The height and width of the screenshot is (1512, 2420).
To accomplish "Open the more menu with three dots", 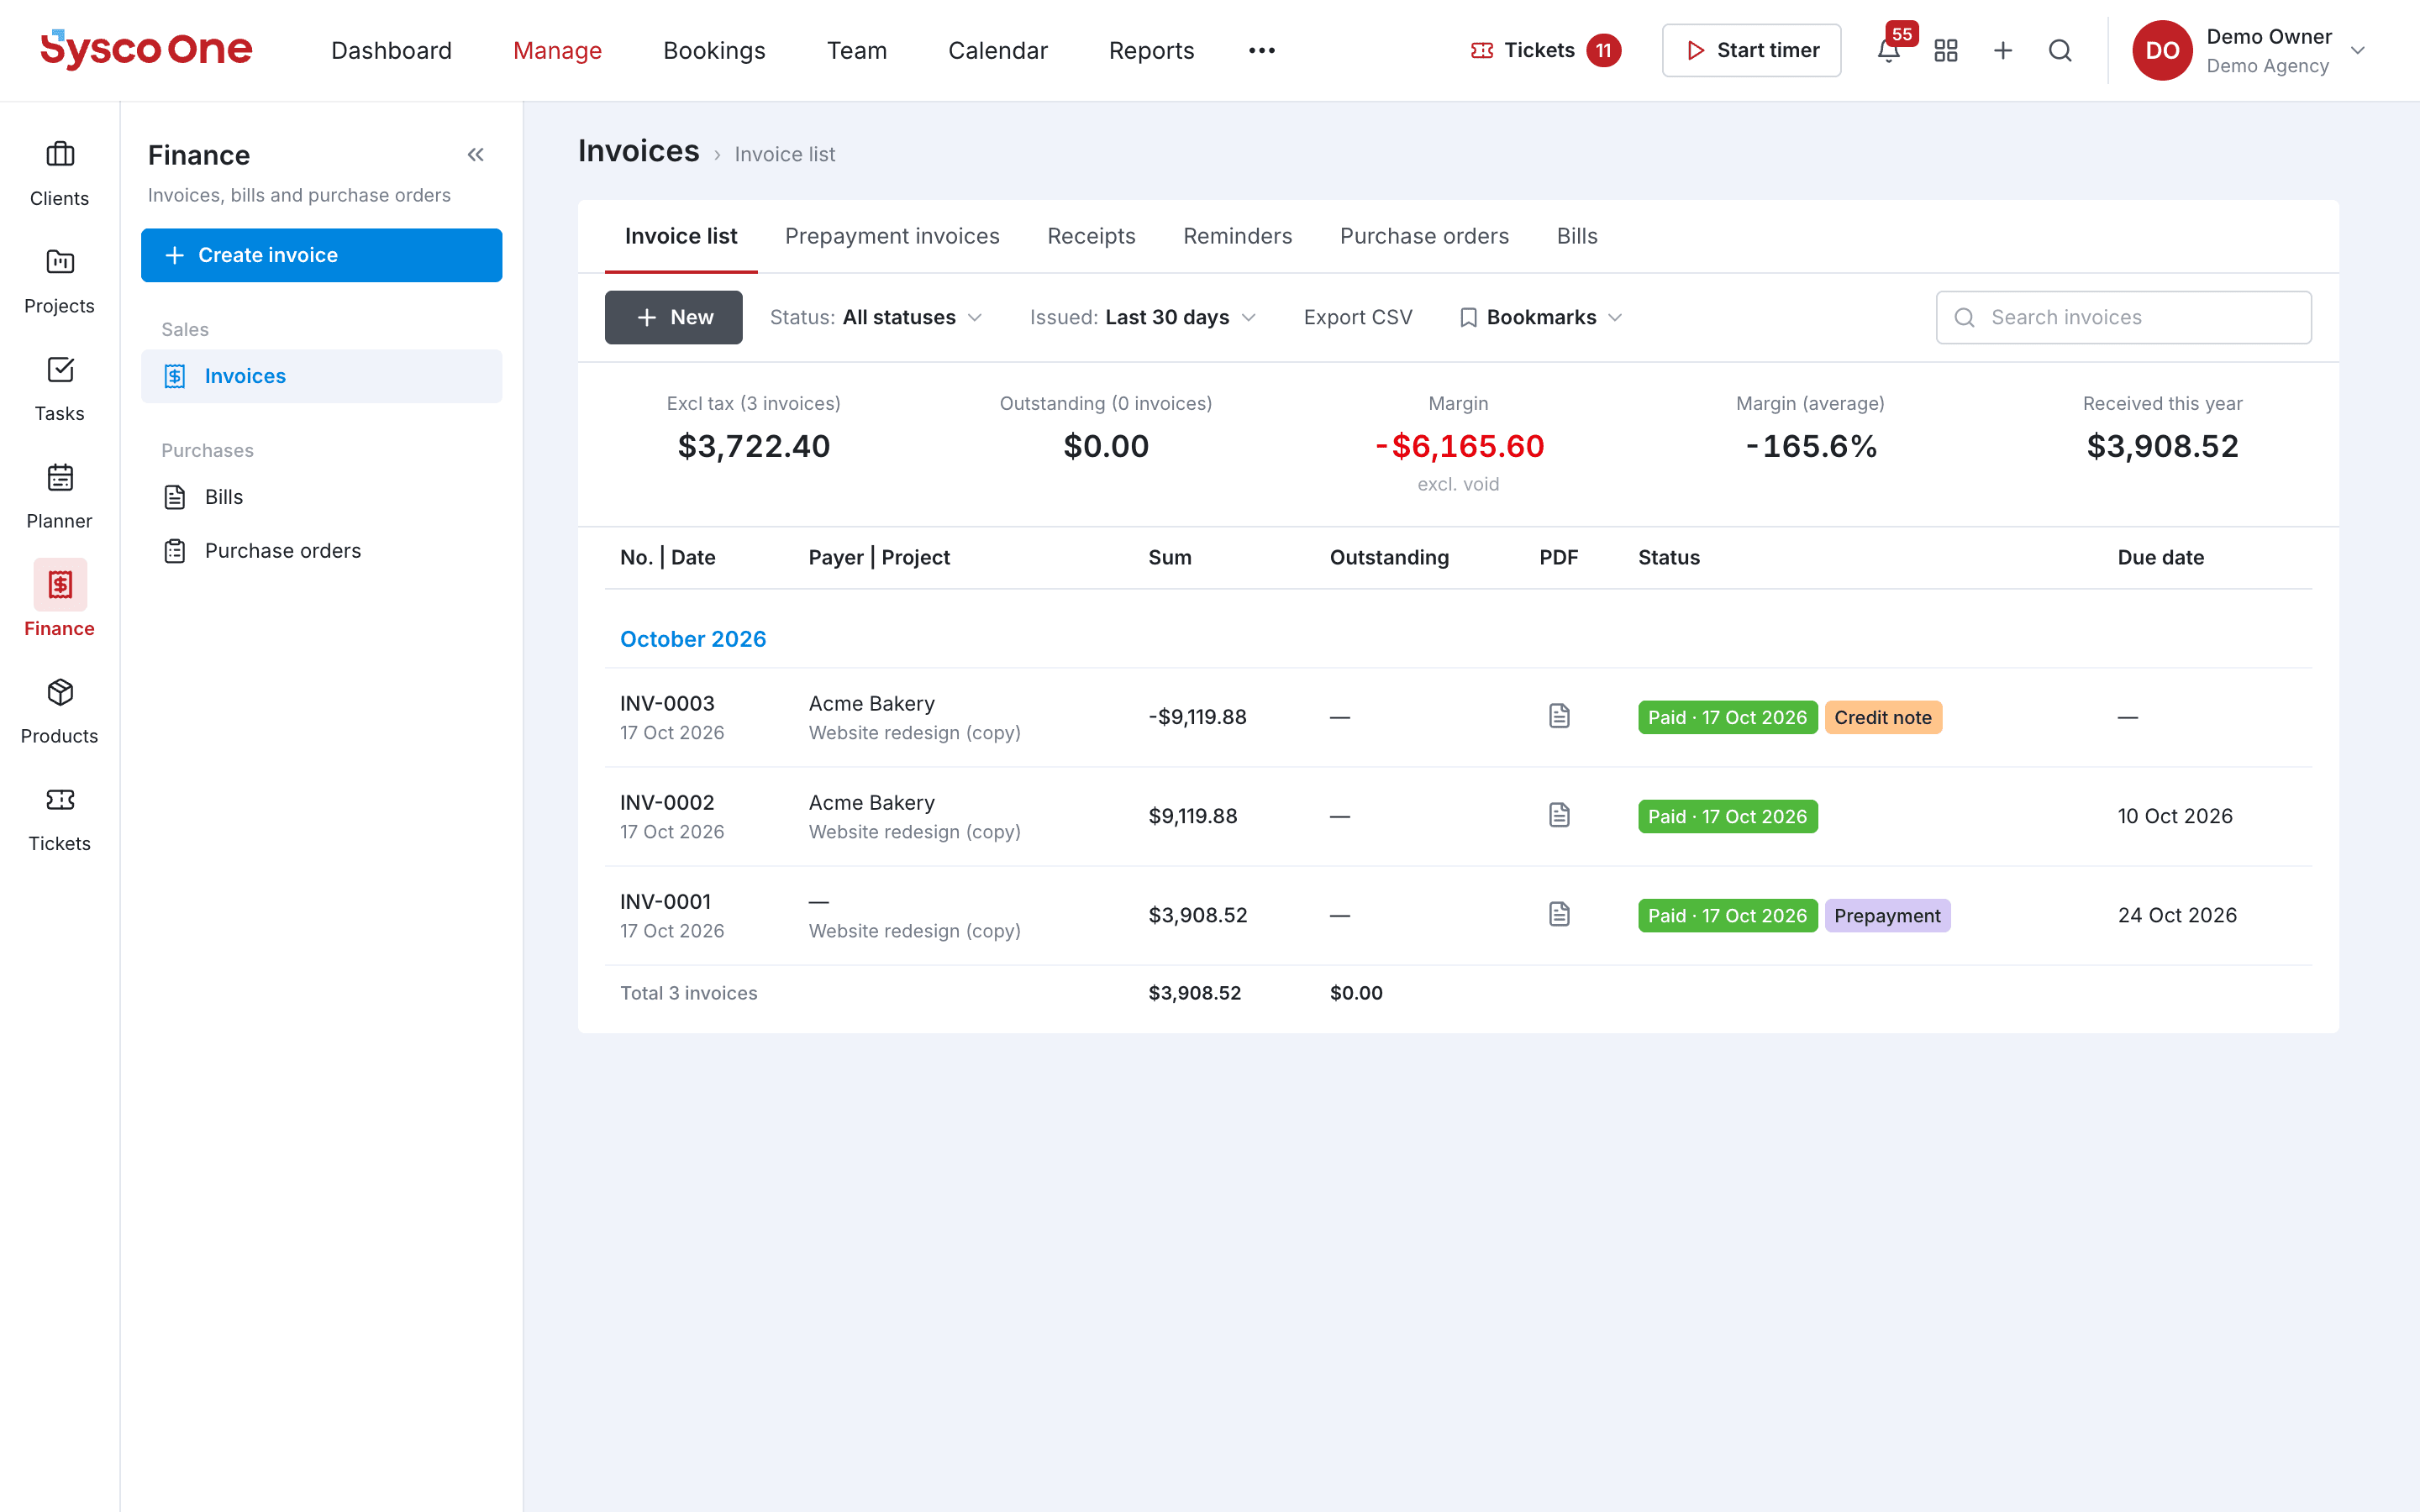I will (x=1262, y=50).
